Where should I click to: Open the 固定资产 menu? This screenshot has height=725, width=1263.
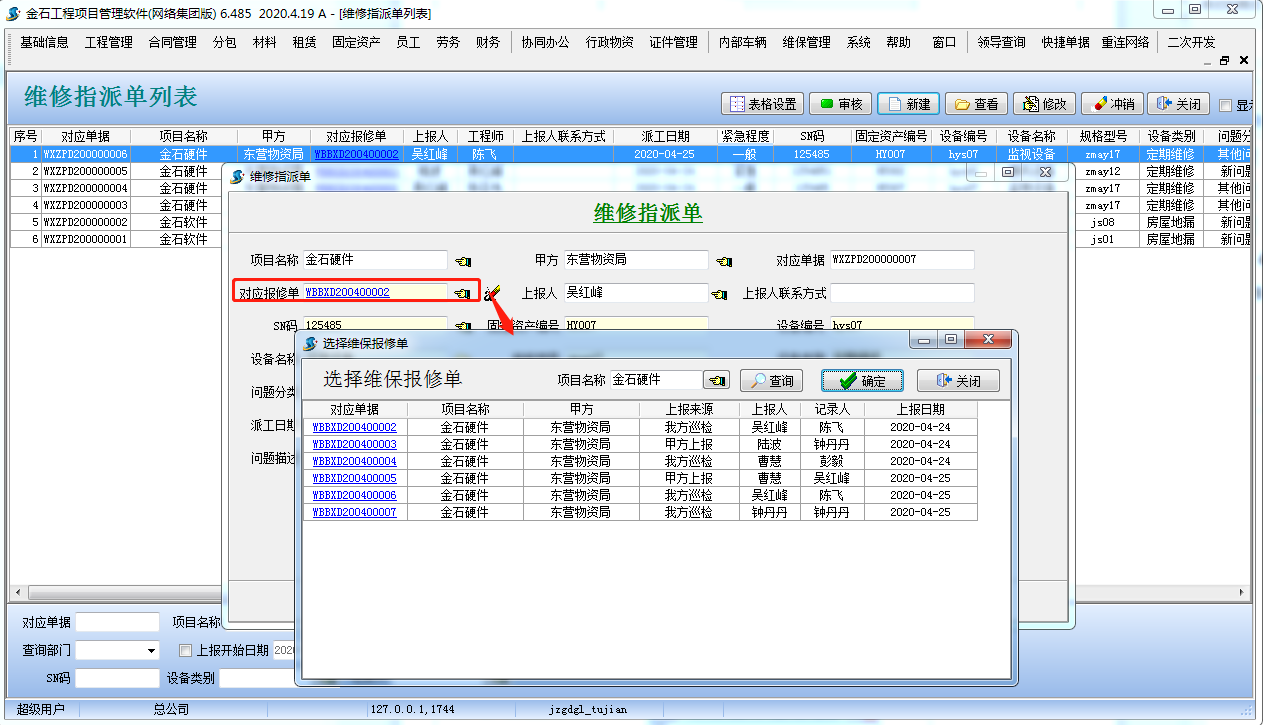356,42
